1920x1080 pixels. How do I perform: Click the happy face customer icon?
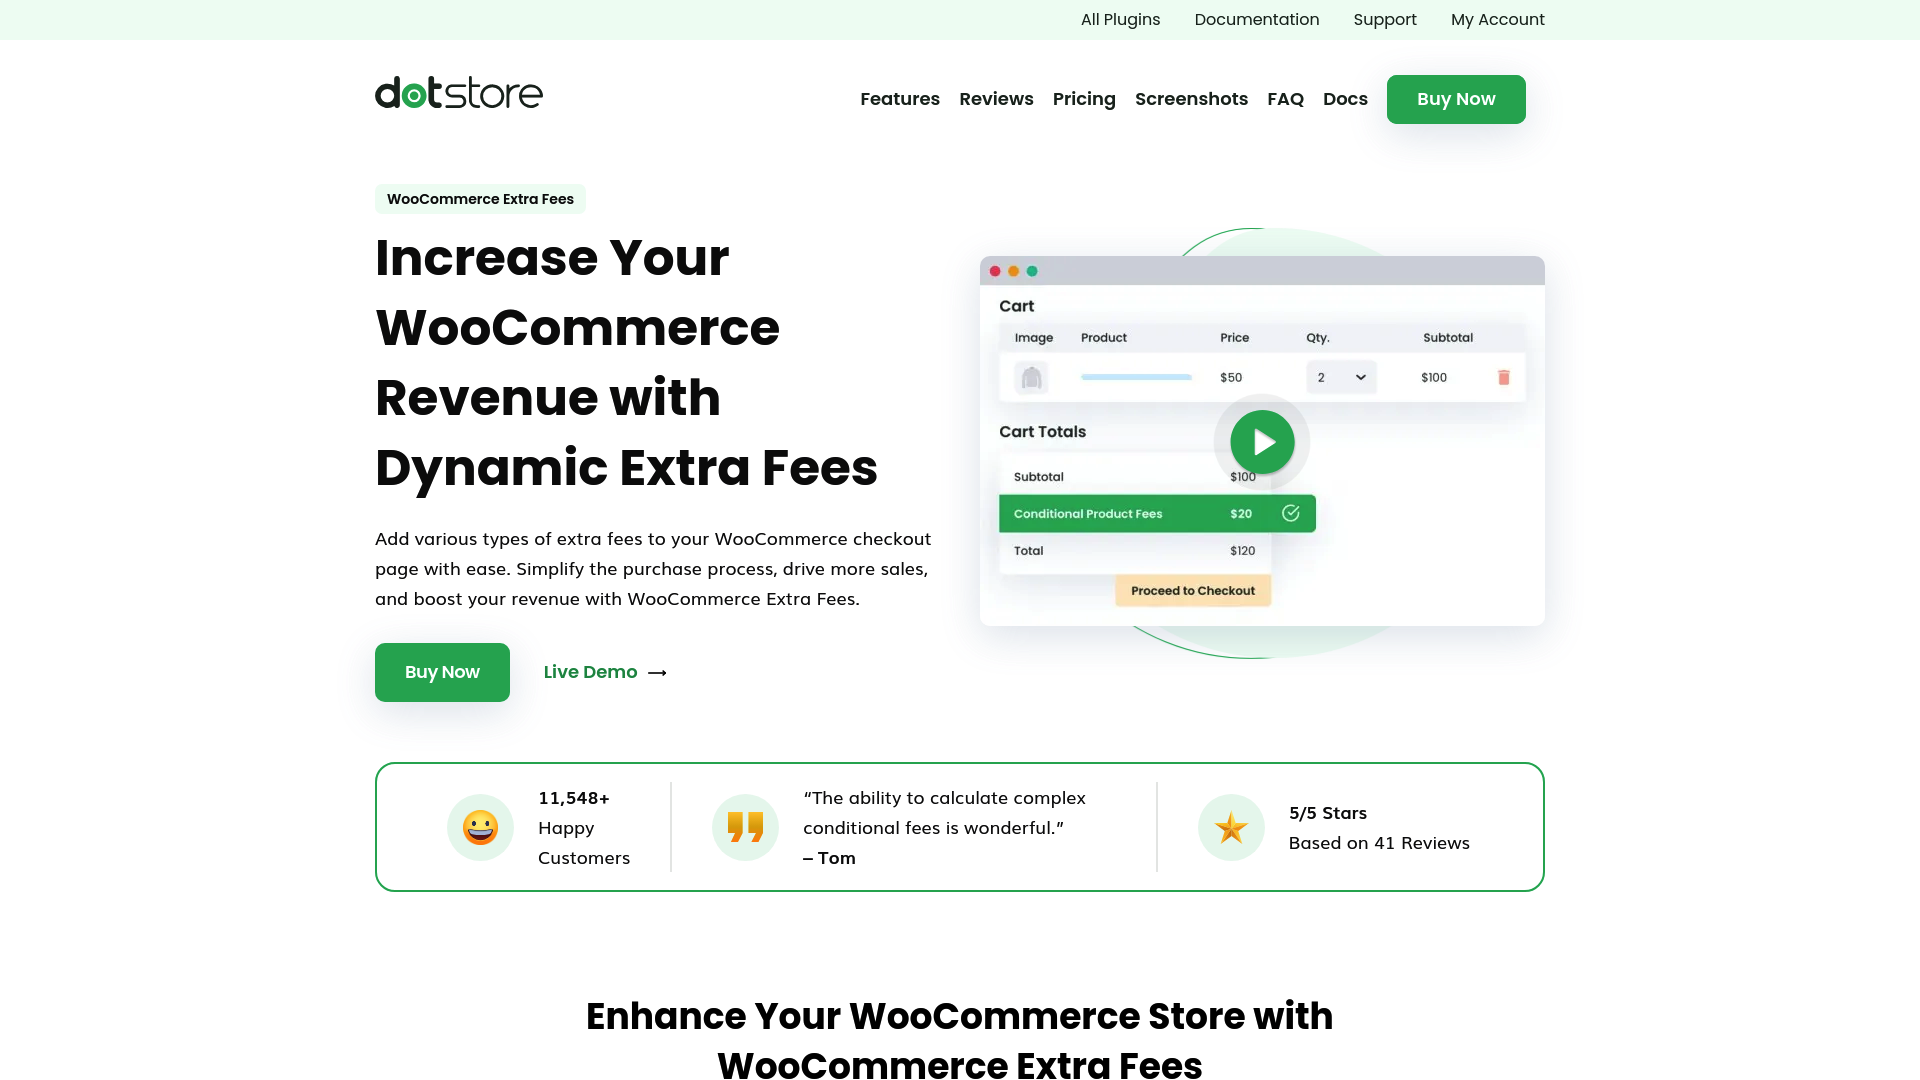480,827
